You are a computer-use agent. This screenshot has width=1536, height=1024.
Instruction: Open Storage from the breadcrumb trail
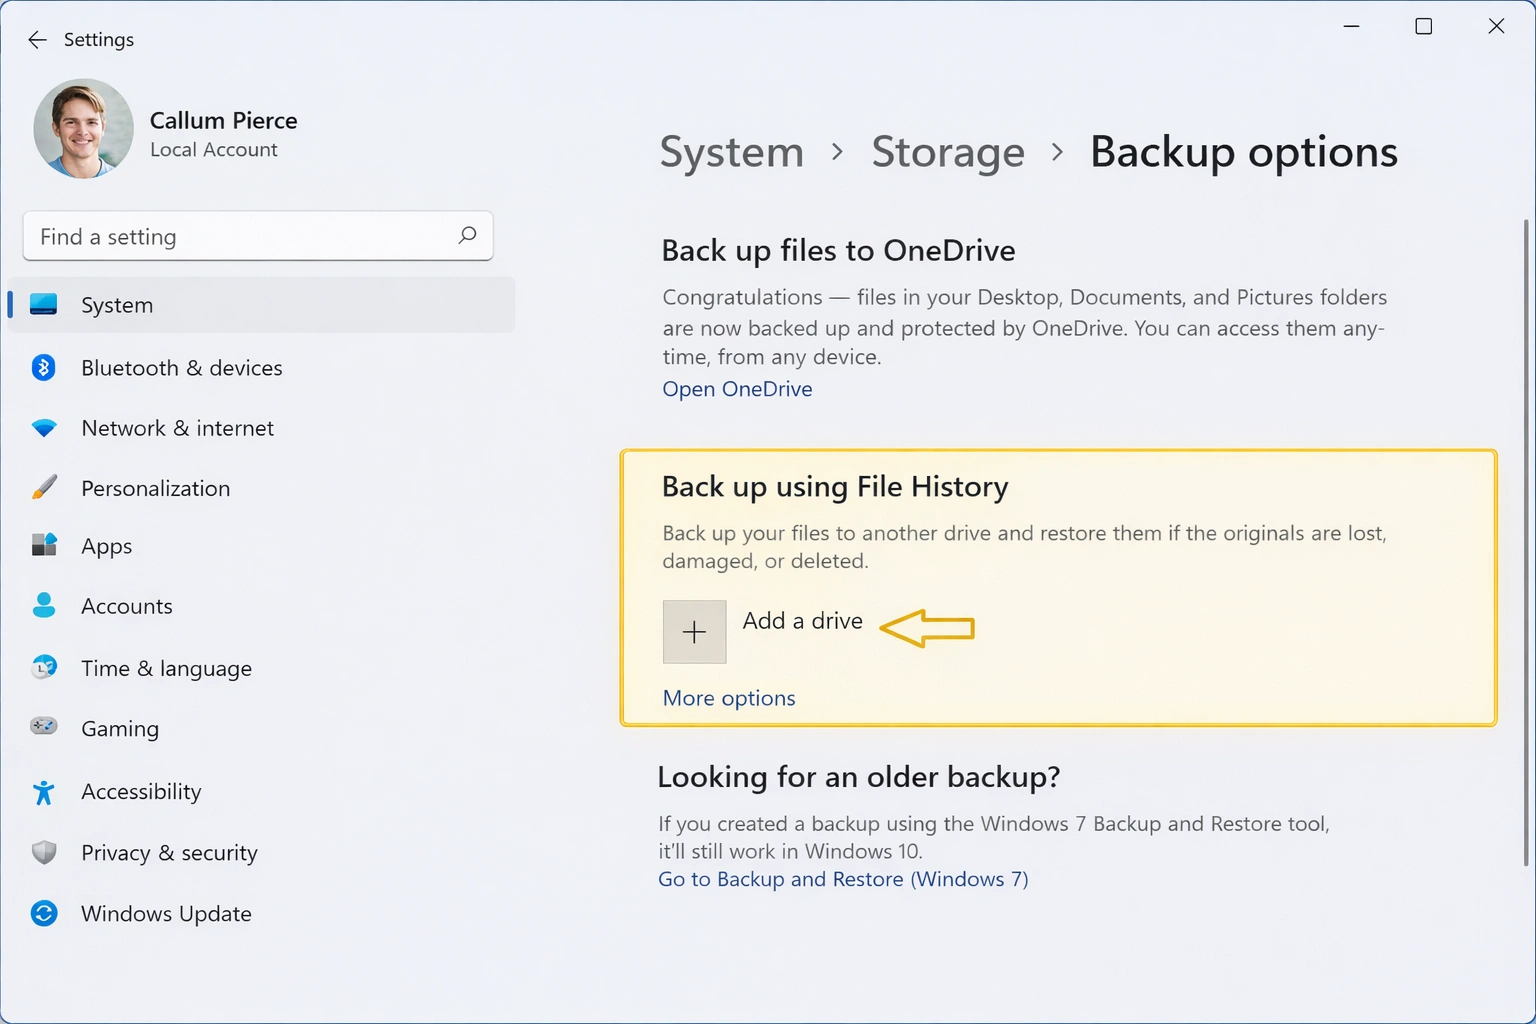click(x=947, y=152)
